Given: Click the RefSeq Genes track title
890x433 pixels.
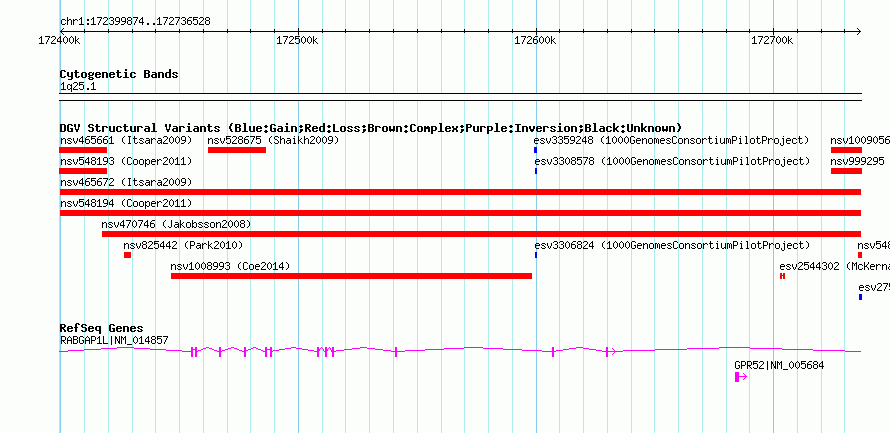Looking at the screenshot, I should tap(102, 328).
